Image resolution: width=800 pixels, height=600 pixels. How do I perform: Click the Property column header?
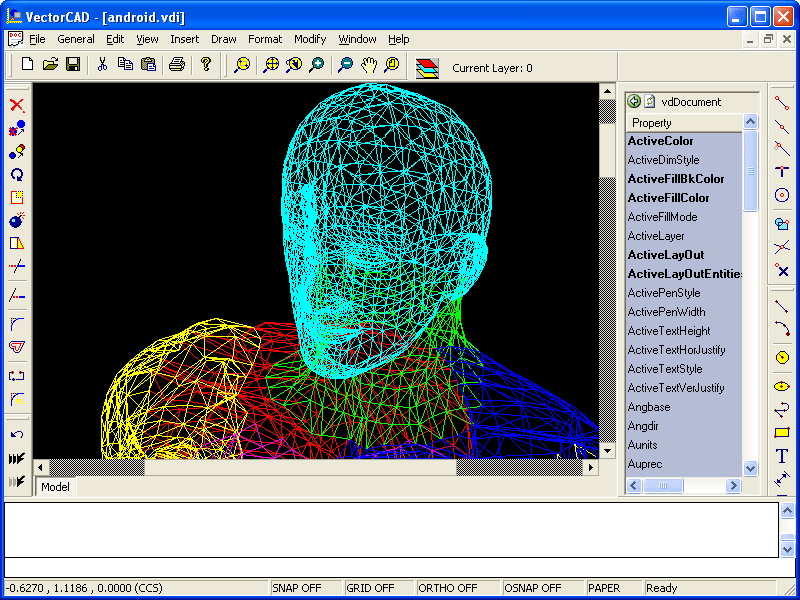click(x=685, y=123)
